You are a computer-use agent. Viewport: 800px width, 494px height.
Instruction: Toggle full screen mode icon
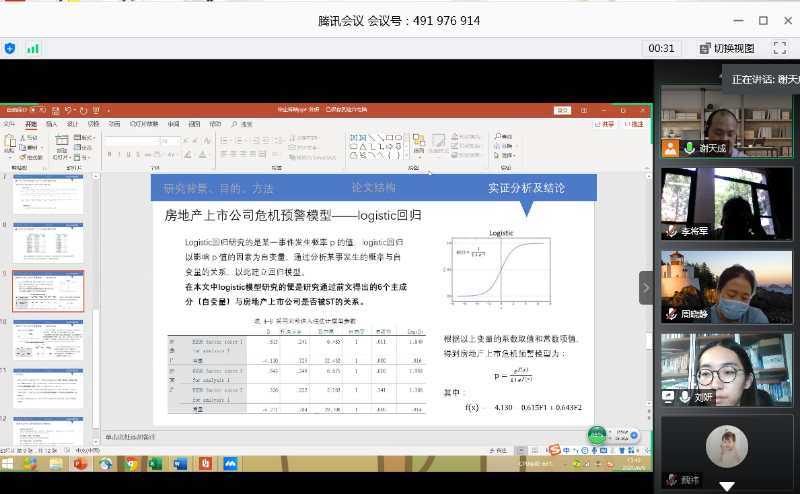[x=779, y=48]
